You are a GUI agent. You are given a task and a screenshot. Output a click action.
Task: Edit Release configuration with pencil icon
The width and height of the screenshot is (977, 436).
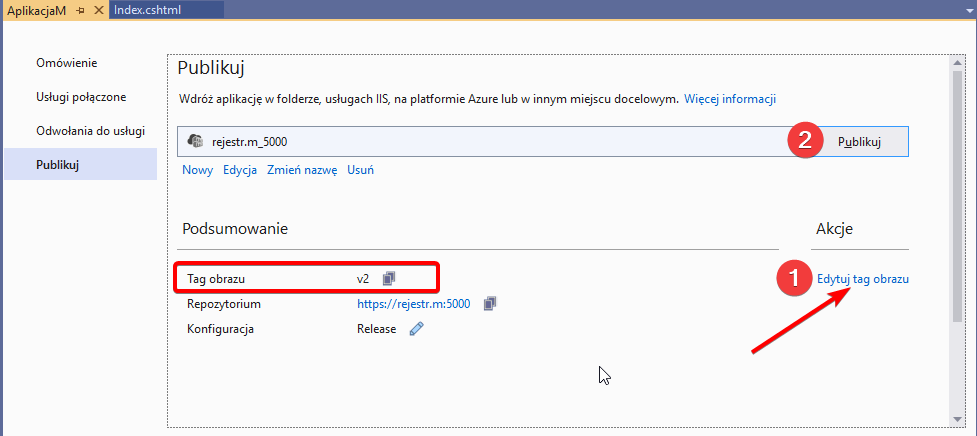(x=416, y=329)
